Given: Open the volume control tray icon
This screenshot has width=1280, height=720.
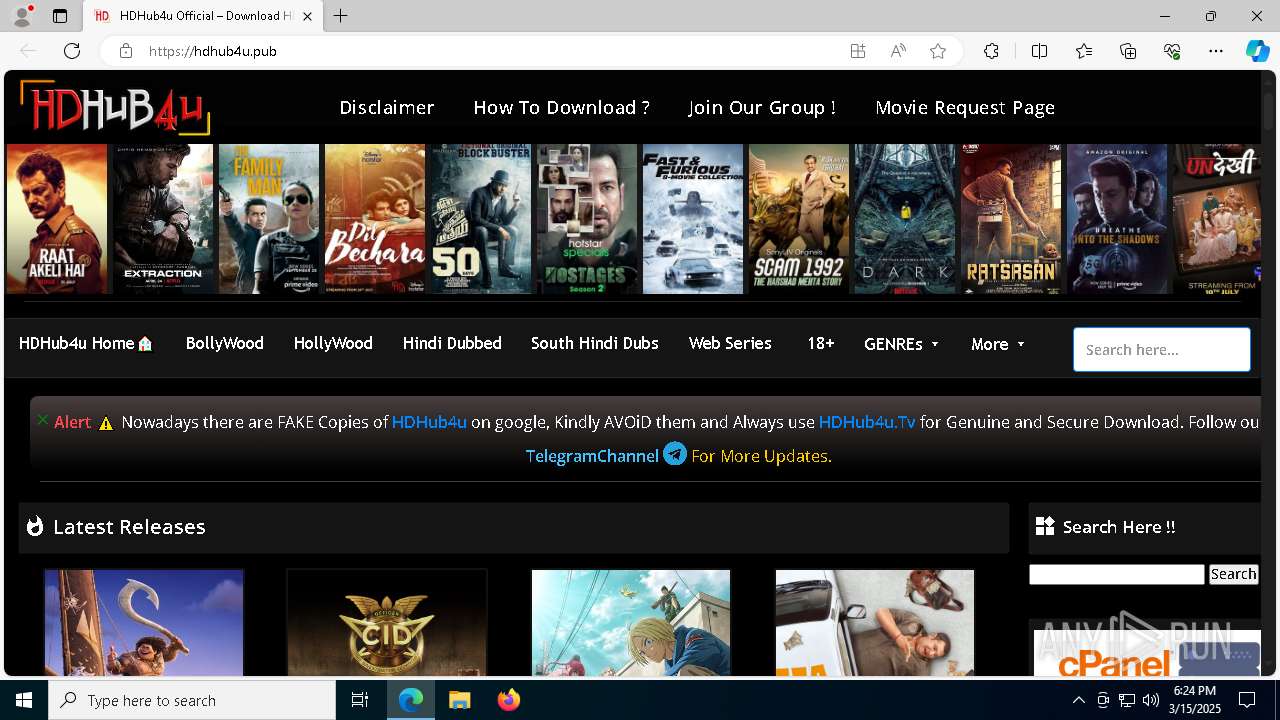Looking at the screenshot, I should (x=1151, y=700).
